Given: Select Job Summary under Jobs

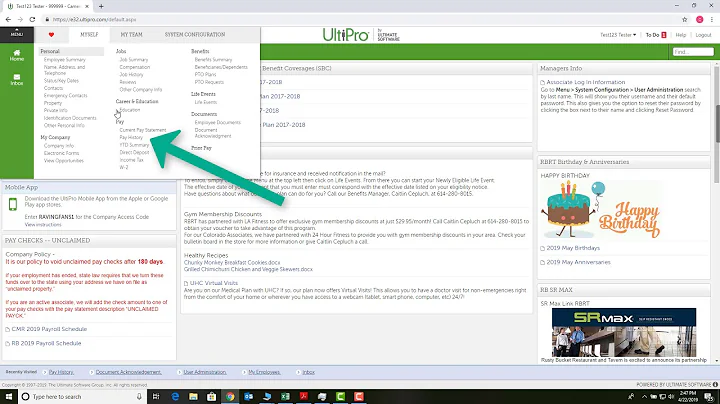Looking at the screenshot, I should pos(134,60).
